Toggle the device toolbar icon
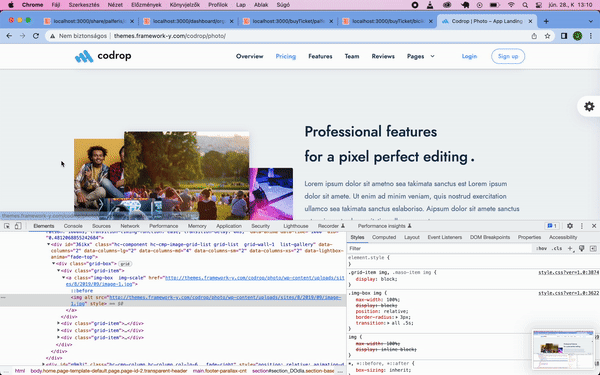The image size is (600, 375). [18, 226]
